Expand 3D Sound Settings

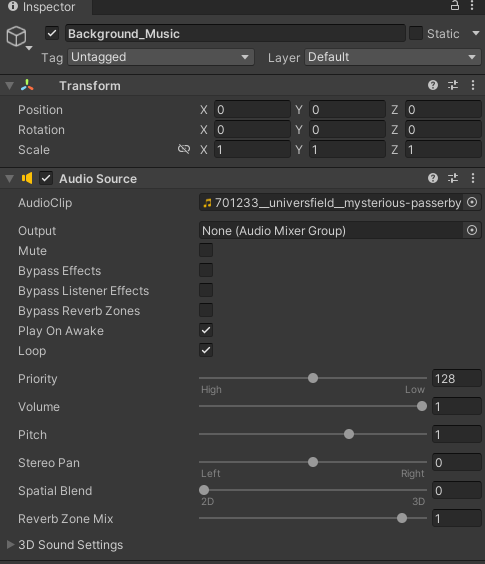coord(10,544)
